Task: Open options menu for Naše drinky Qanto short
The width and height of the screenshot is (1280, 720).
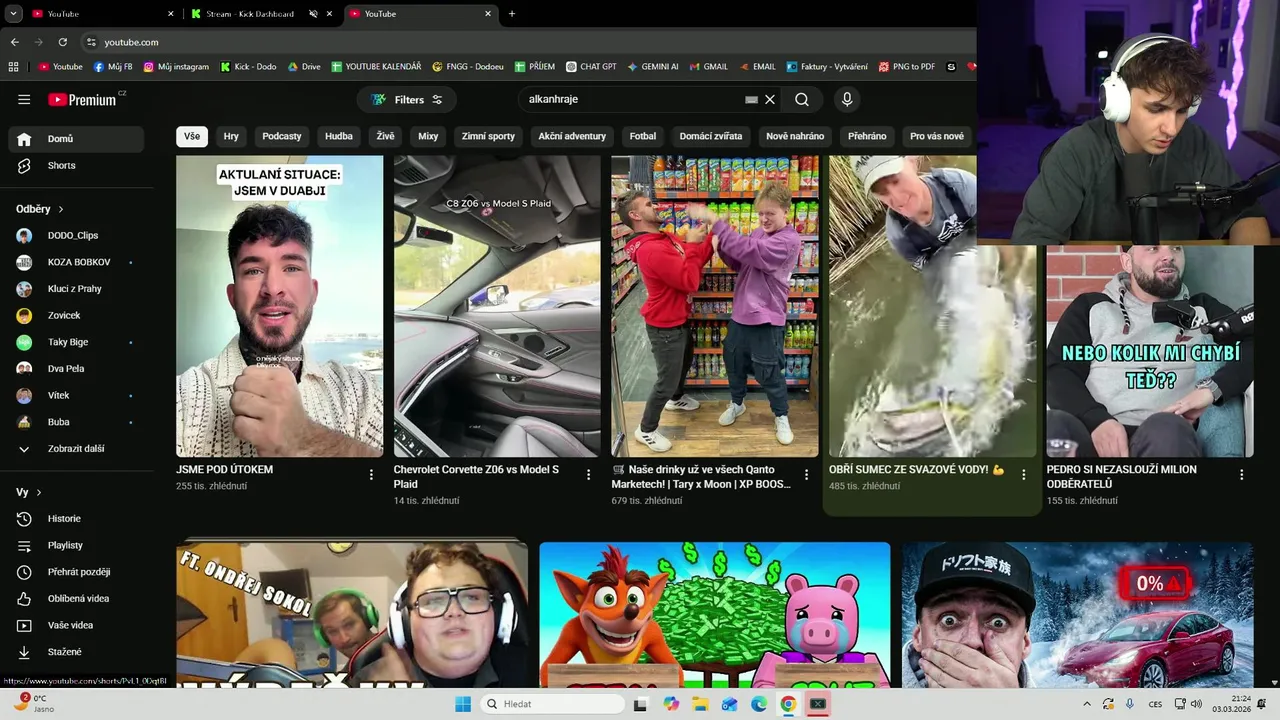Action: [806, 475]
